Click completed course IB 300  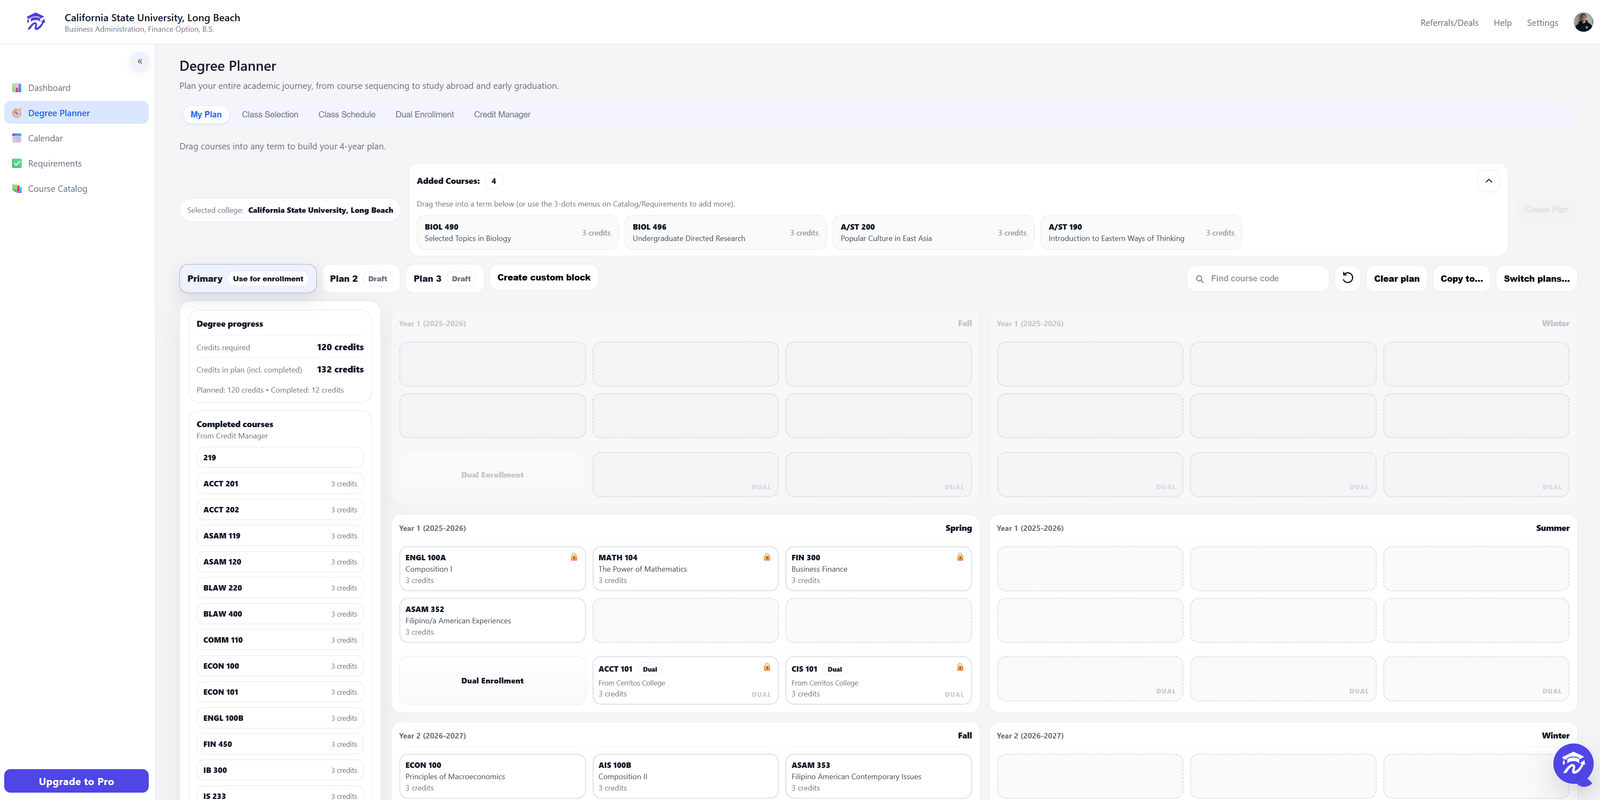click(x=280, y=770)
